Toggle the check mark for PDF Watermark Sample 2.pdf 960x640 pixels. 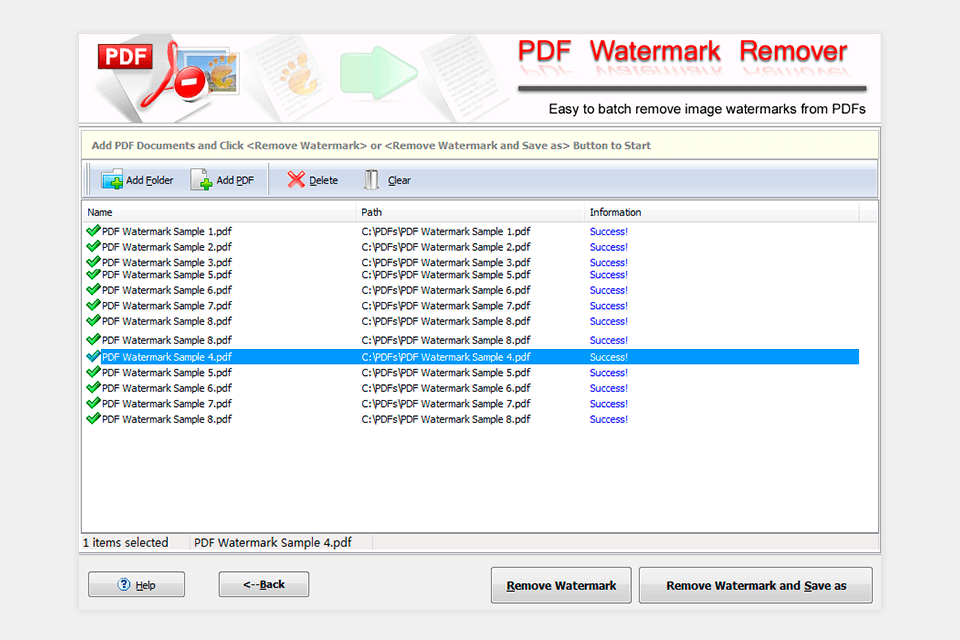tap(92, 246)
